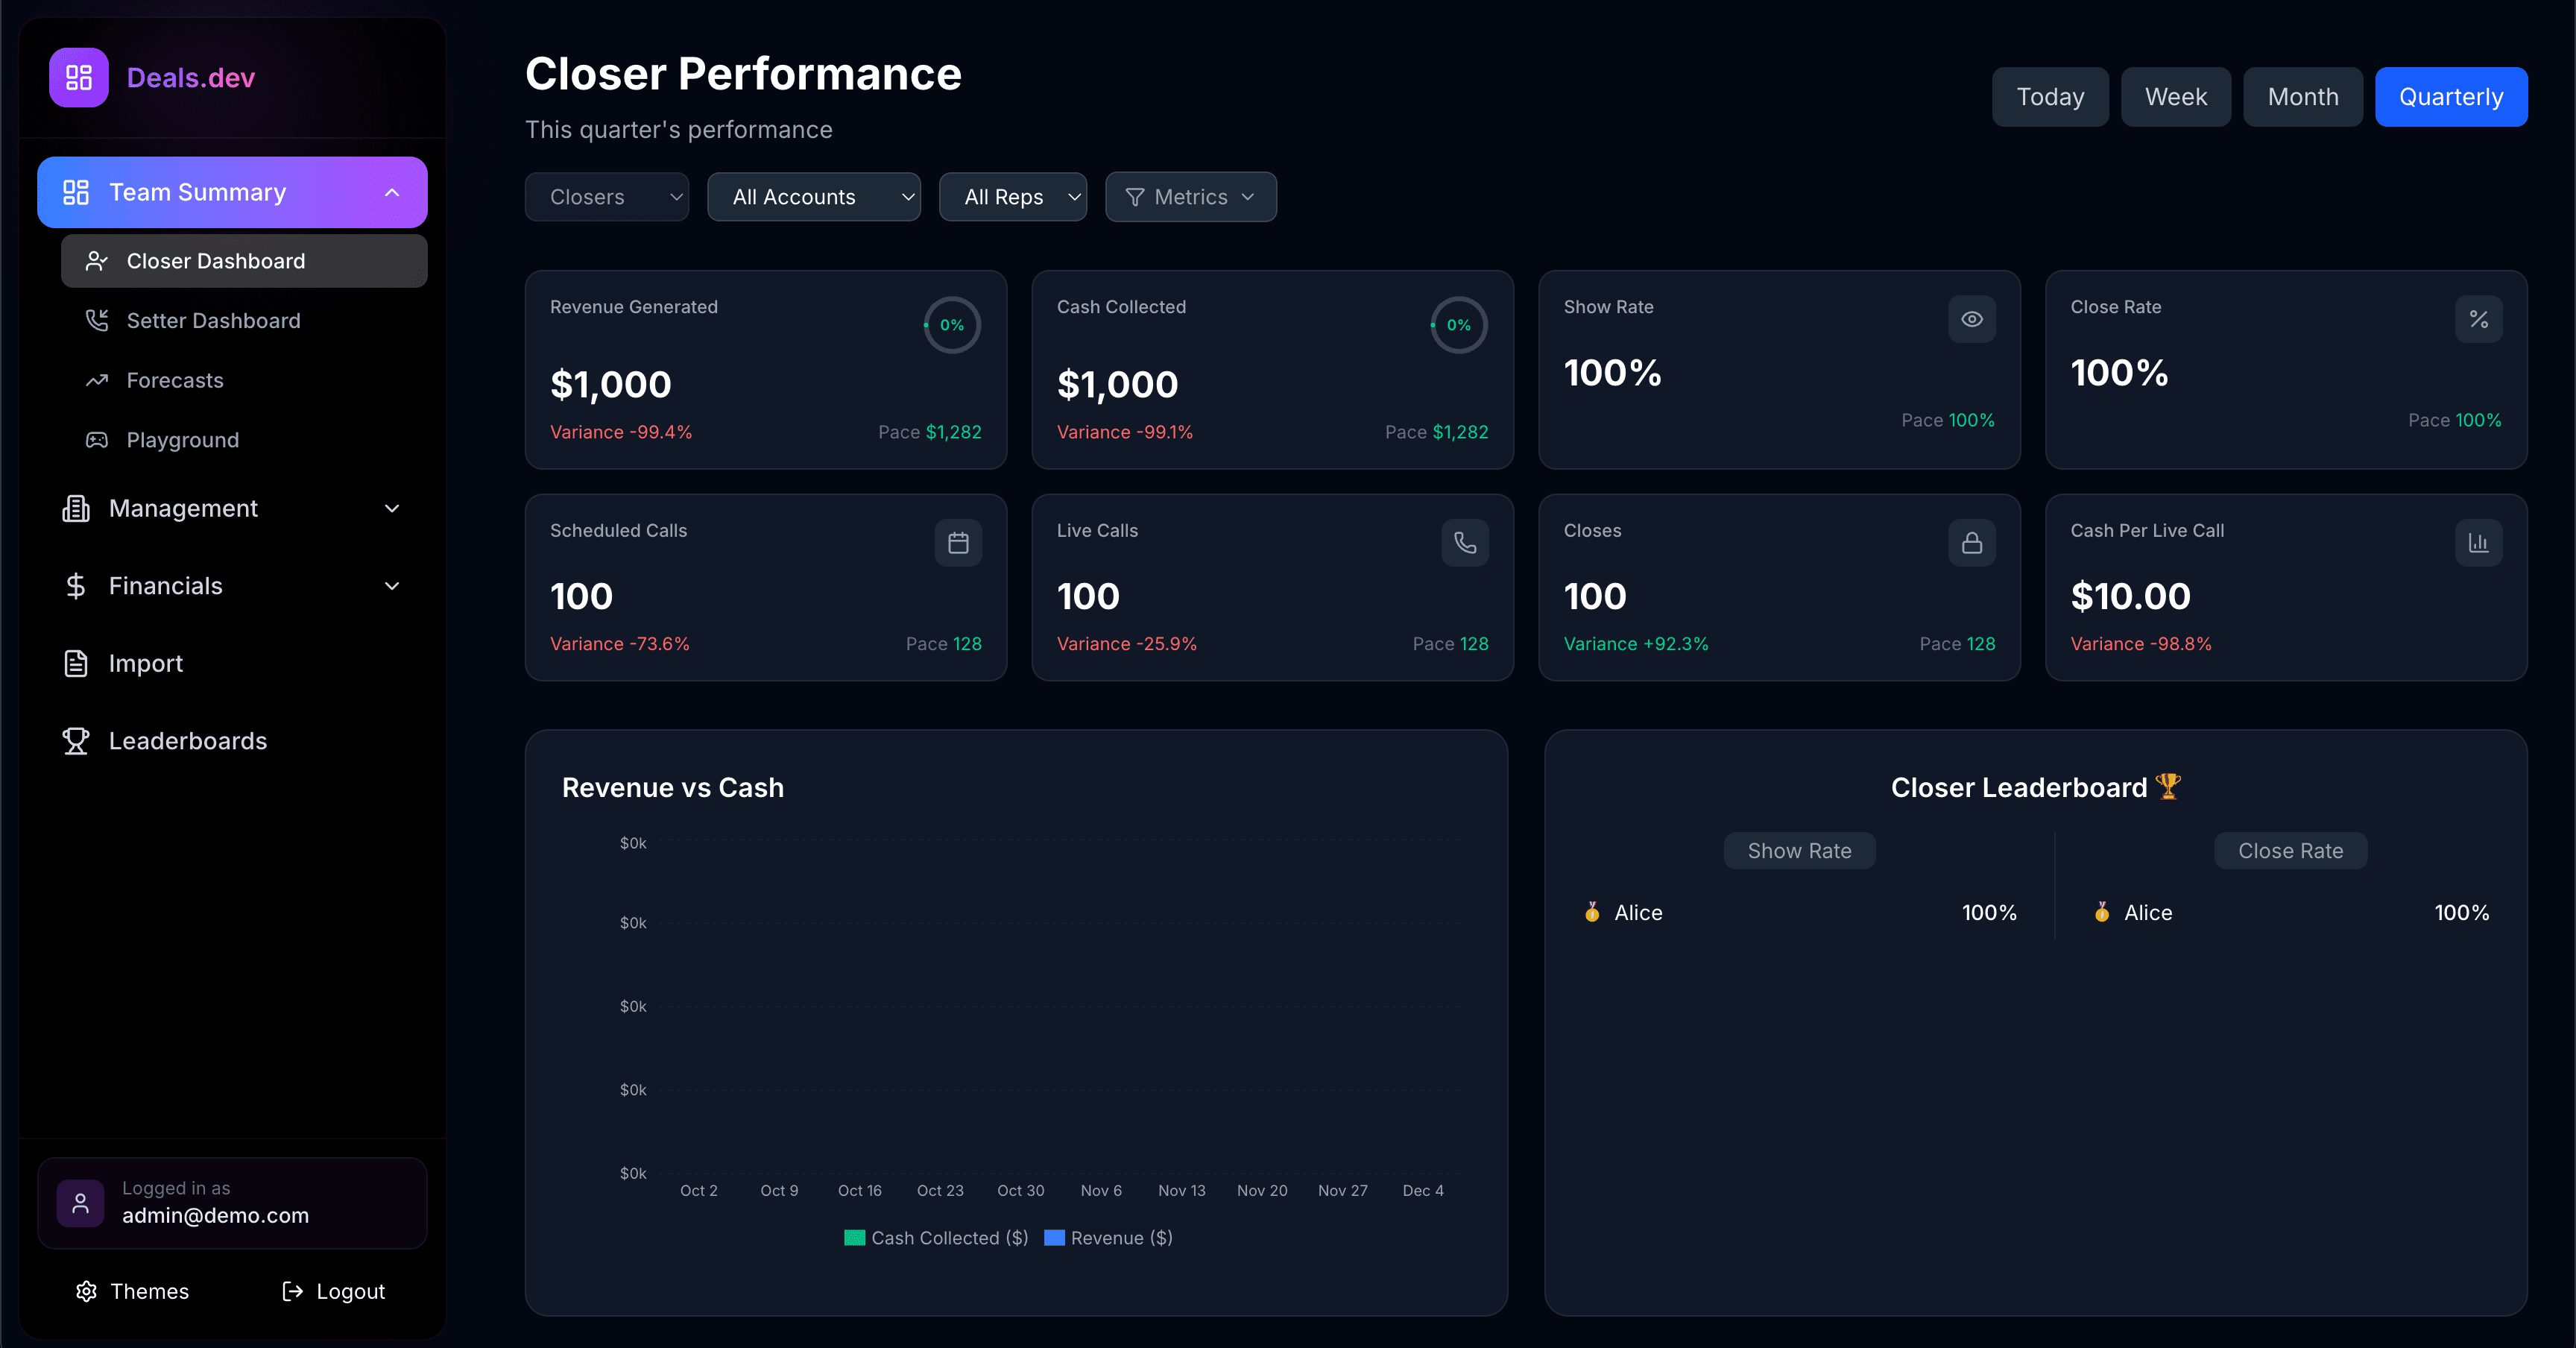Screen dimensions: 2576x1348
Task: Click the 0% progress ring on Revenue Generated
Action: pos(951,325)
